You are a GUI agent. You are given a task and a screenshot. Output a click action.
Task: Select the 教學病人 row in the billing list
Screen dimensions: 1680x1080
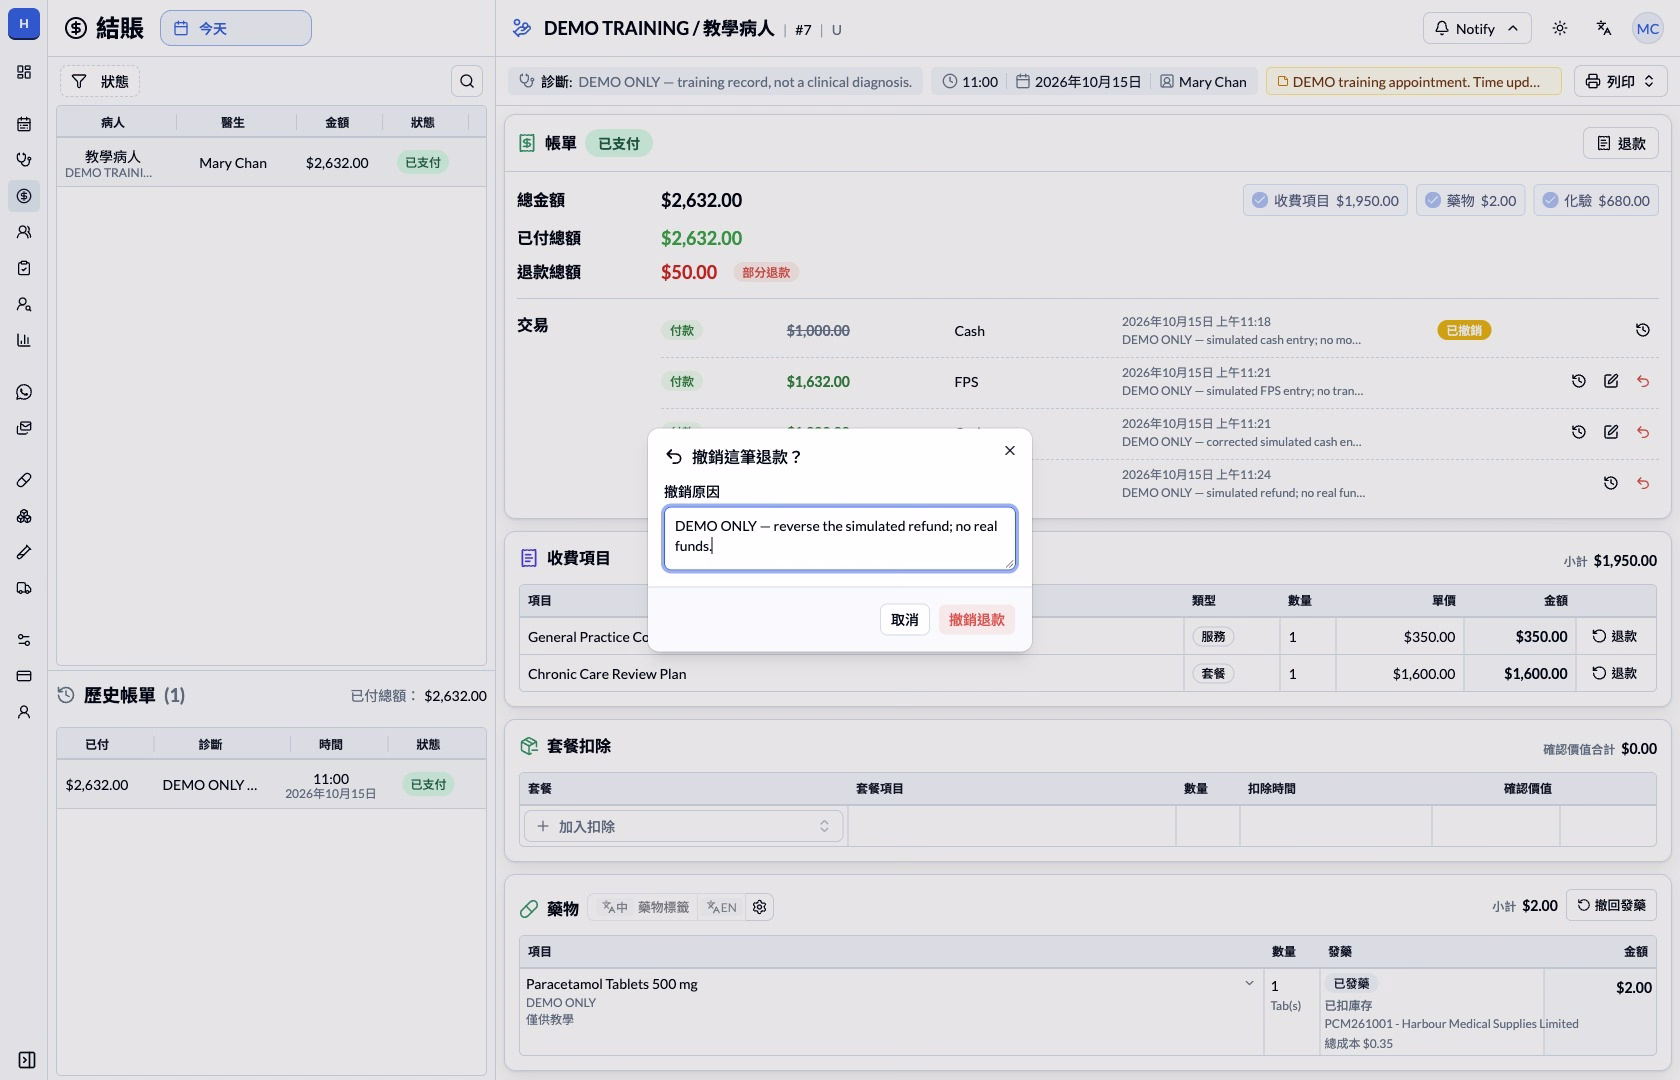click(x=271, y=163)
